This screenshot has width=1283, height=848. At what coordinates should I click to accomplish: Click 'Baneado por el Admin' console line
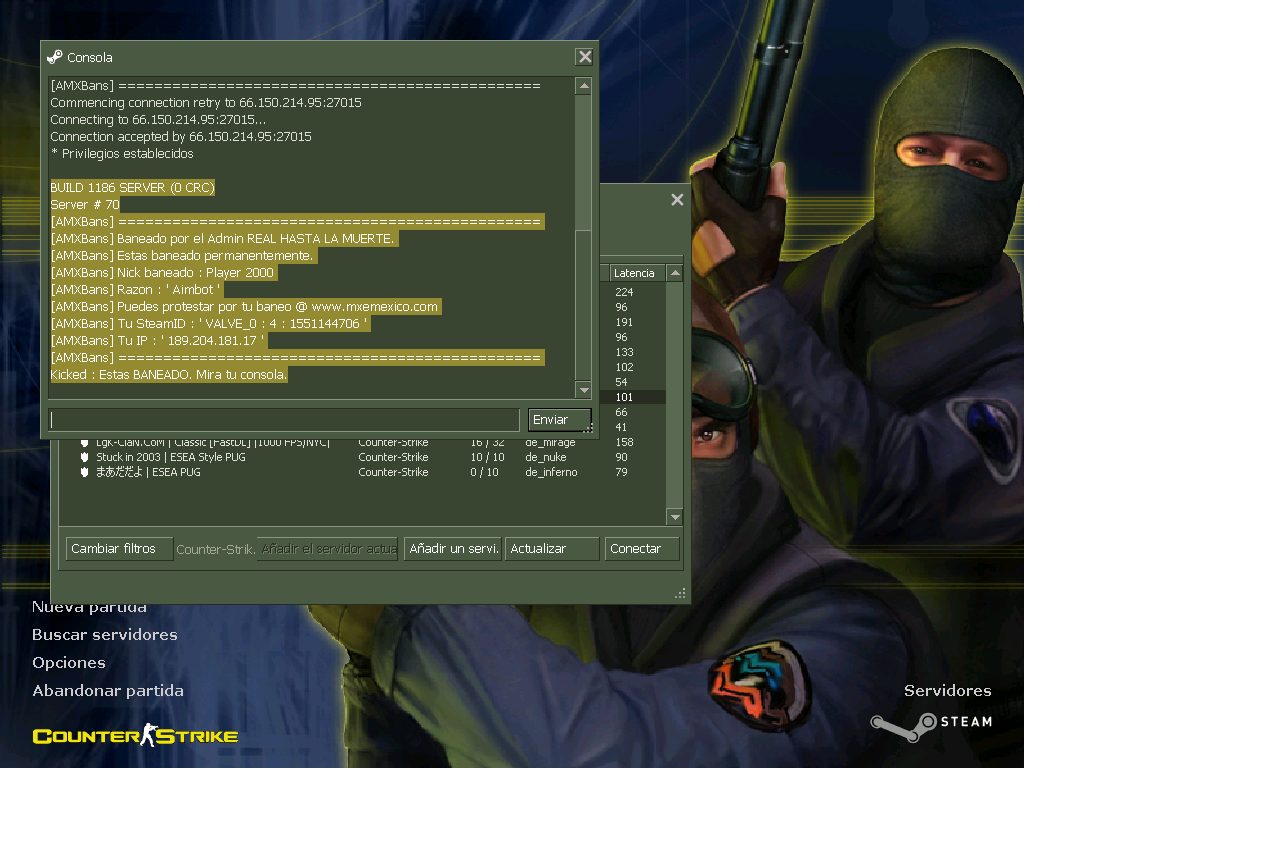pos(224,238)
